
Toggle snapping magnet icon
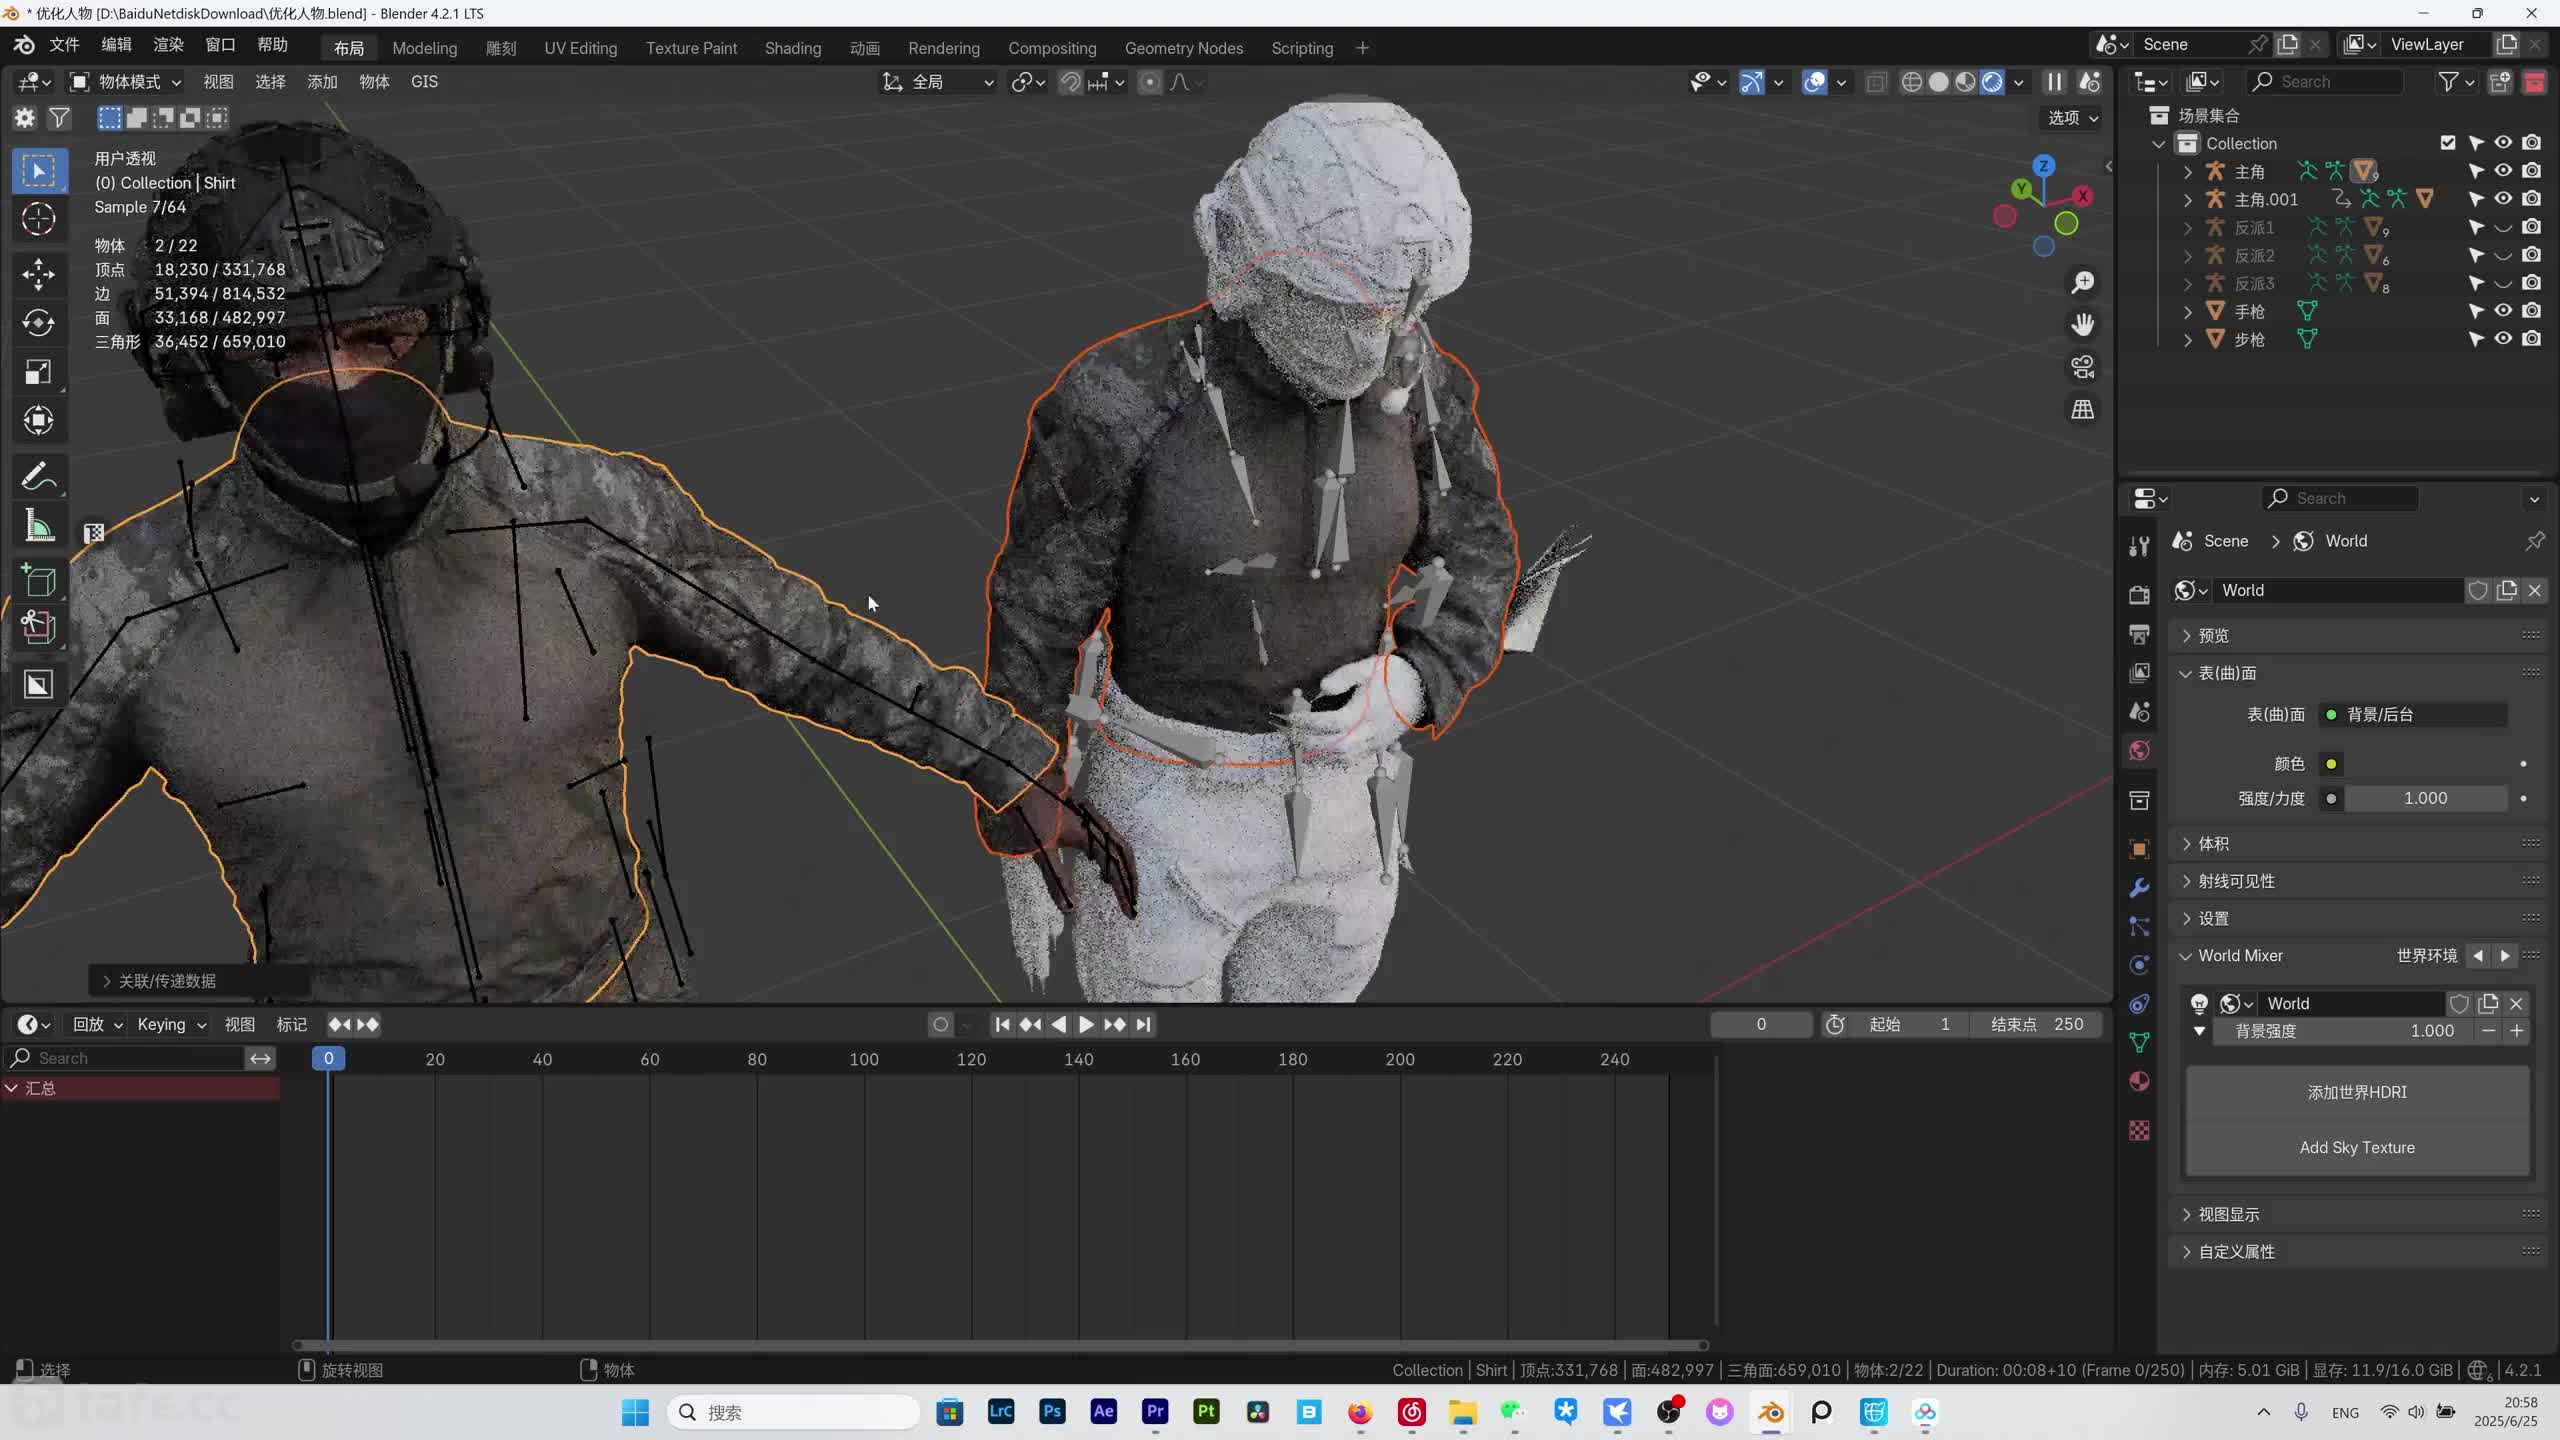[x=1070, y=82]
